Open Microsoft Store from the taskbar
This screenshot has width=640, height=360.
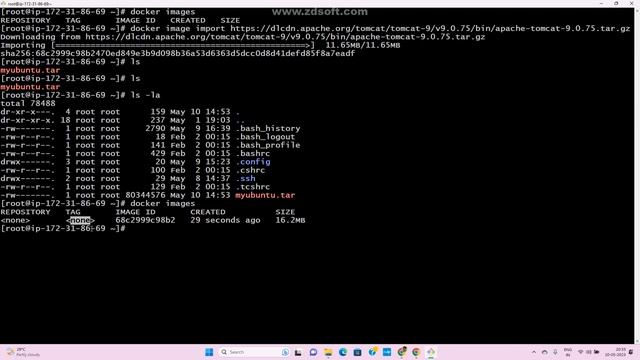tap(357, 352)
